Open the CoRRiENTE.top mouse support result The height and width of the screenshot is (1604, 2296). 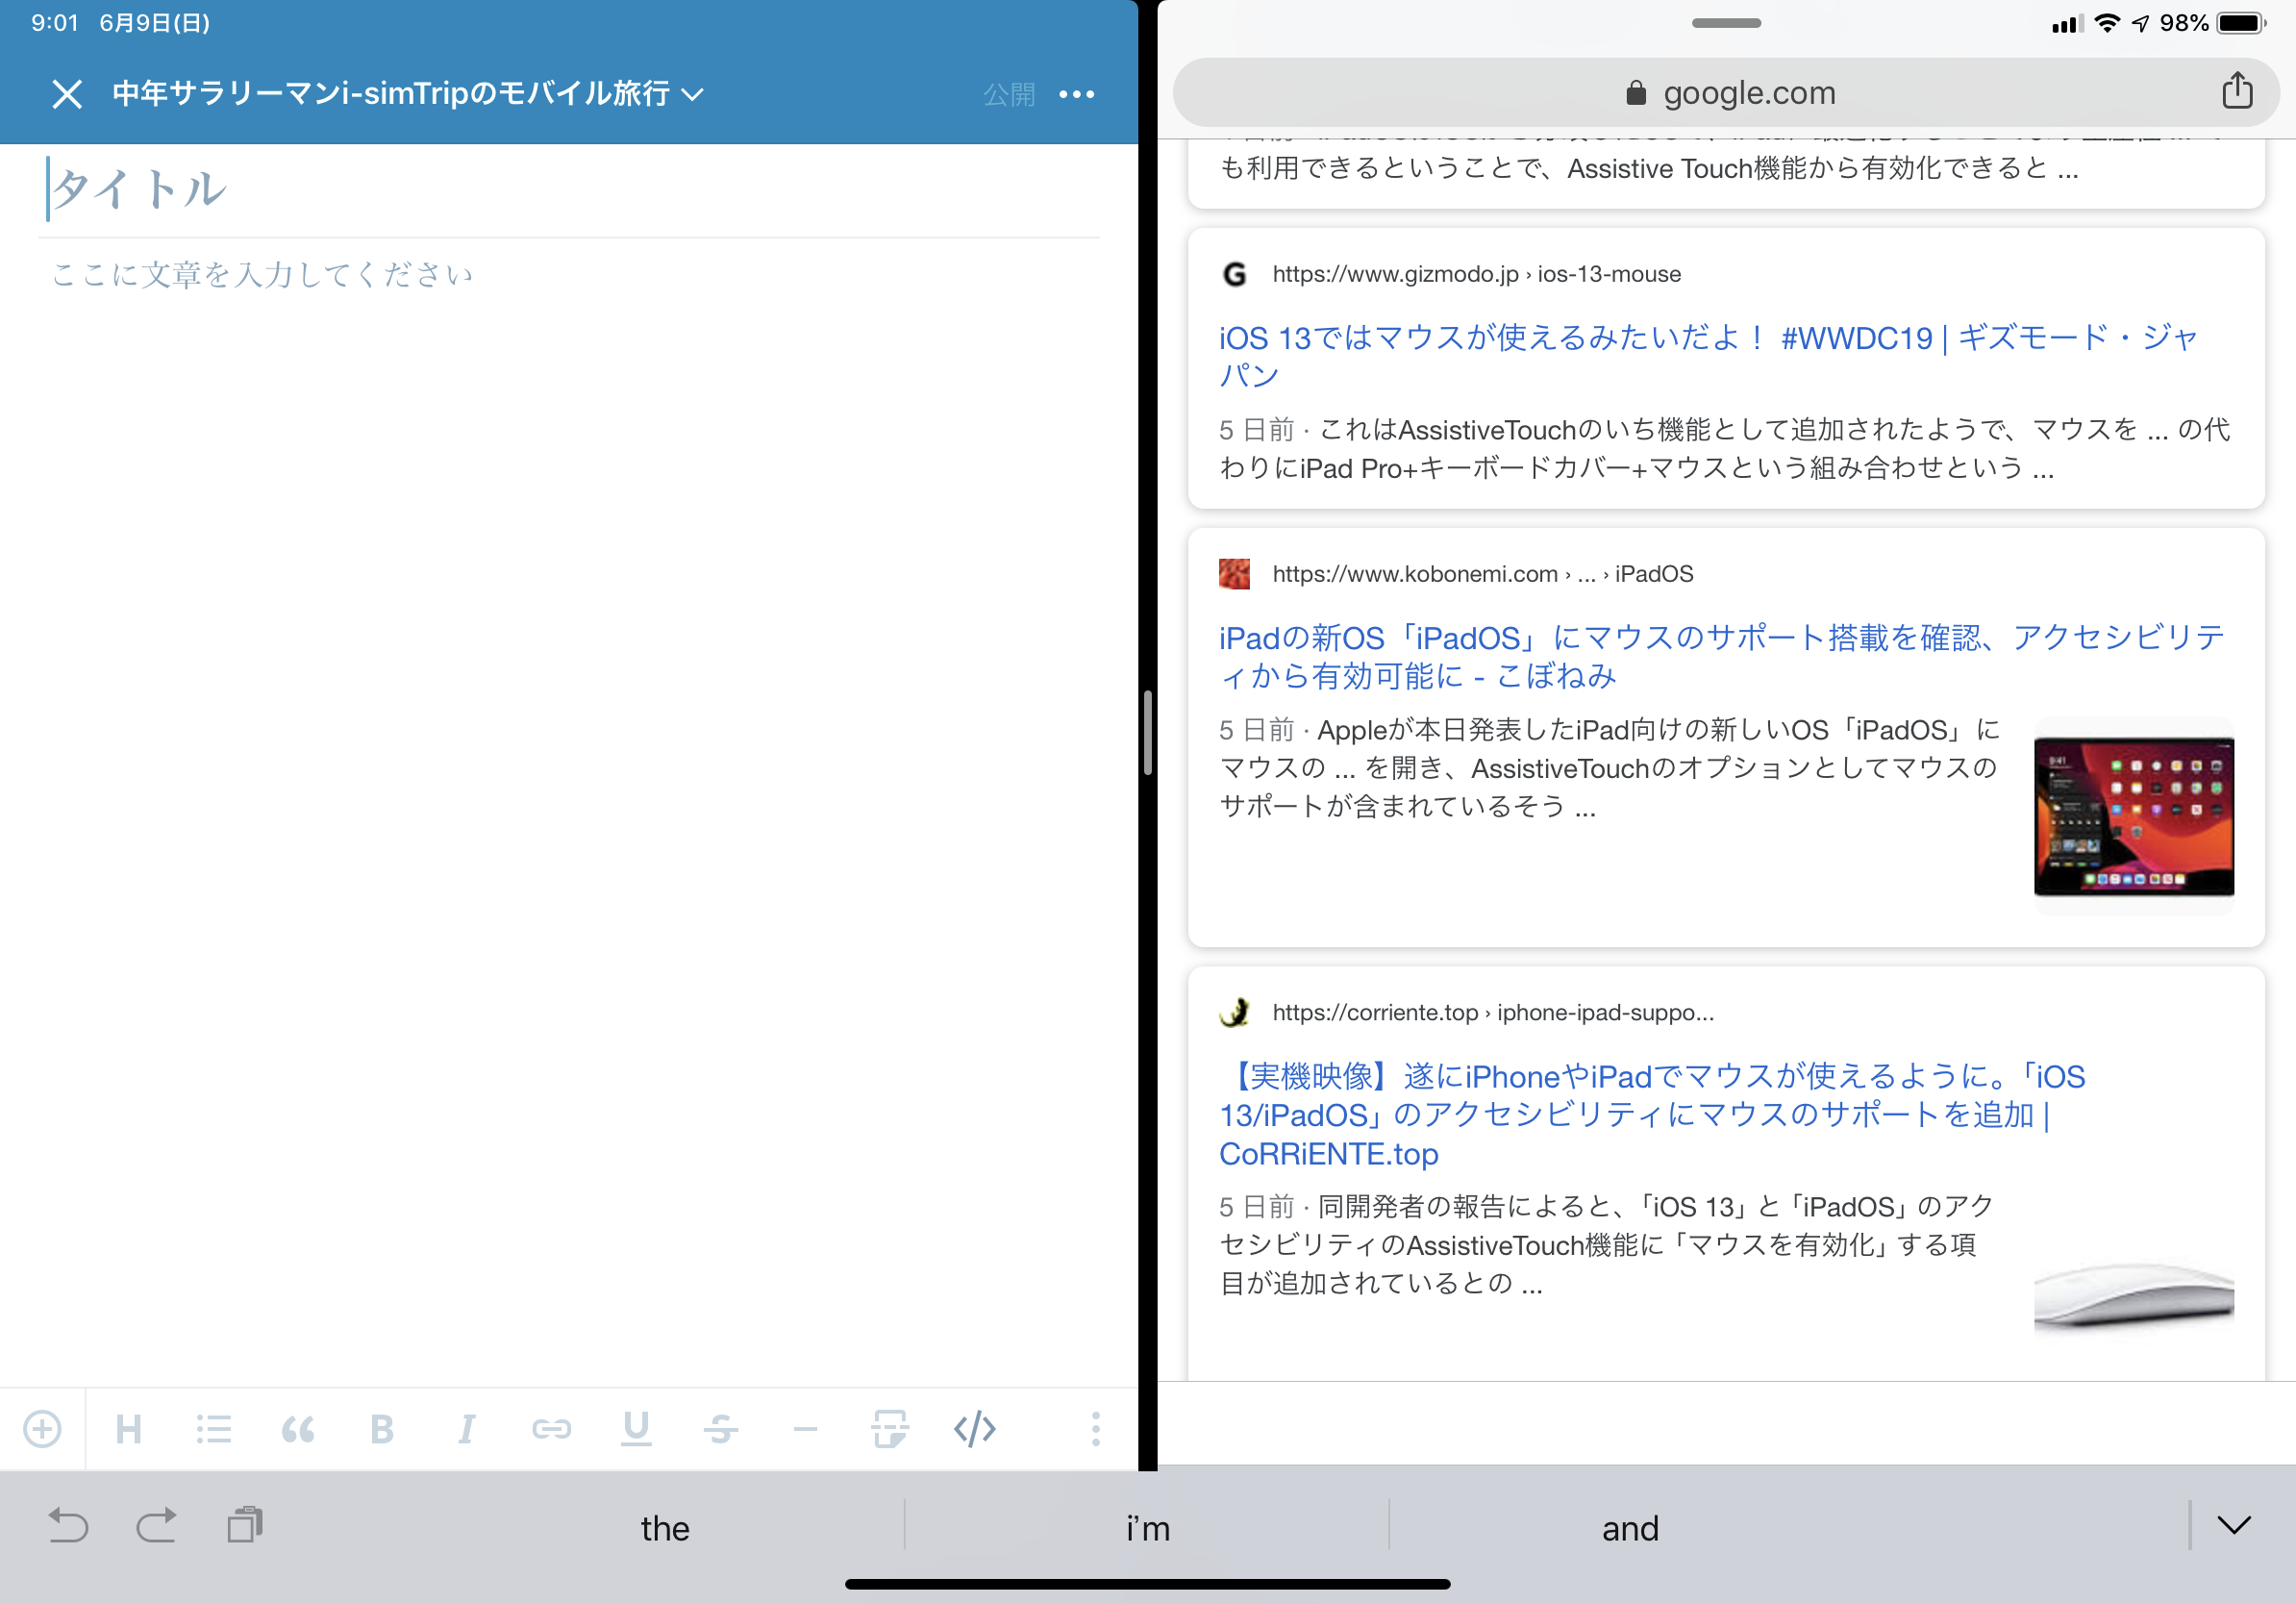(x=1652, y=1114)
